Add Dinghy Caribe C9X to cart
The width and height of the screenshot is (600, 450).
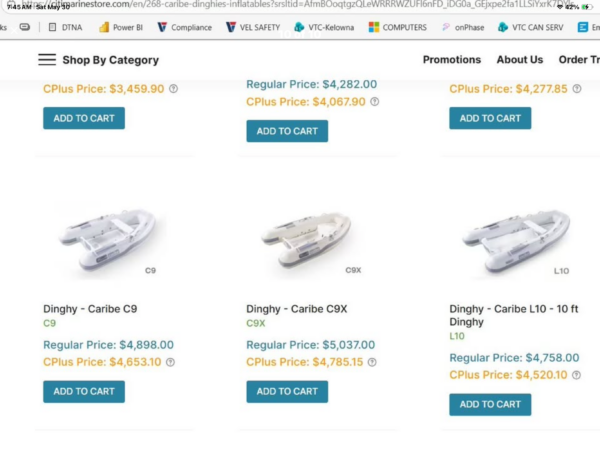coord(287,391)
